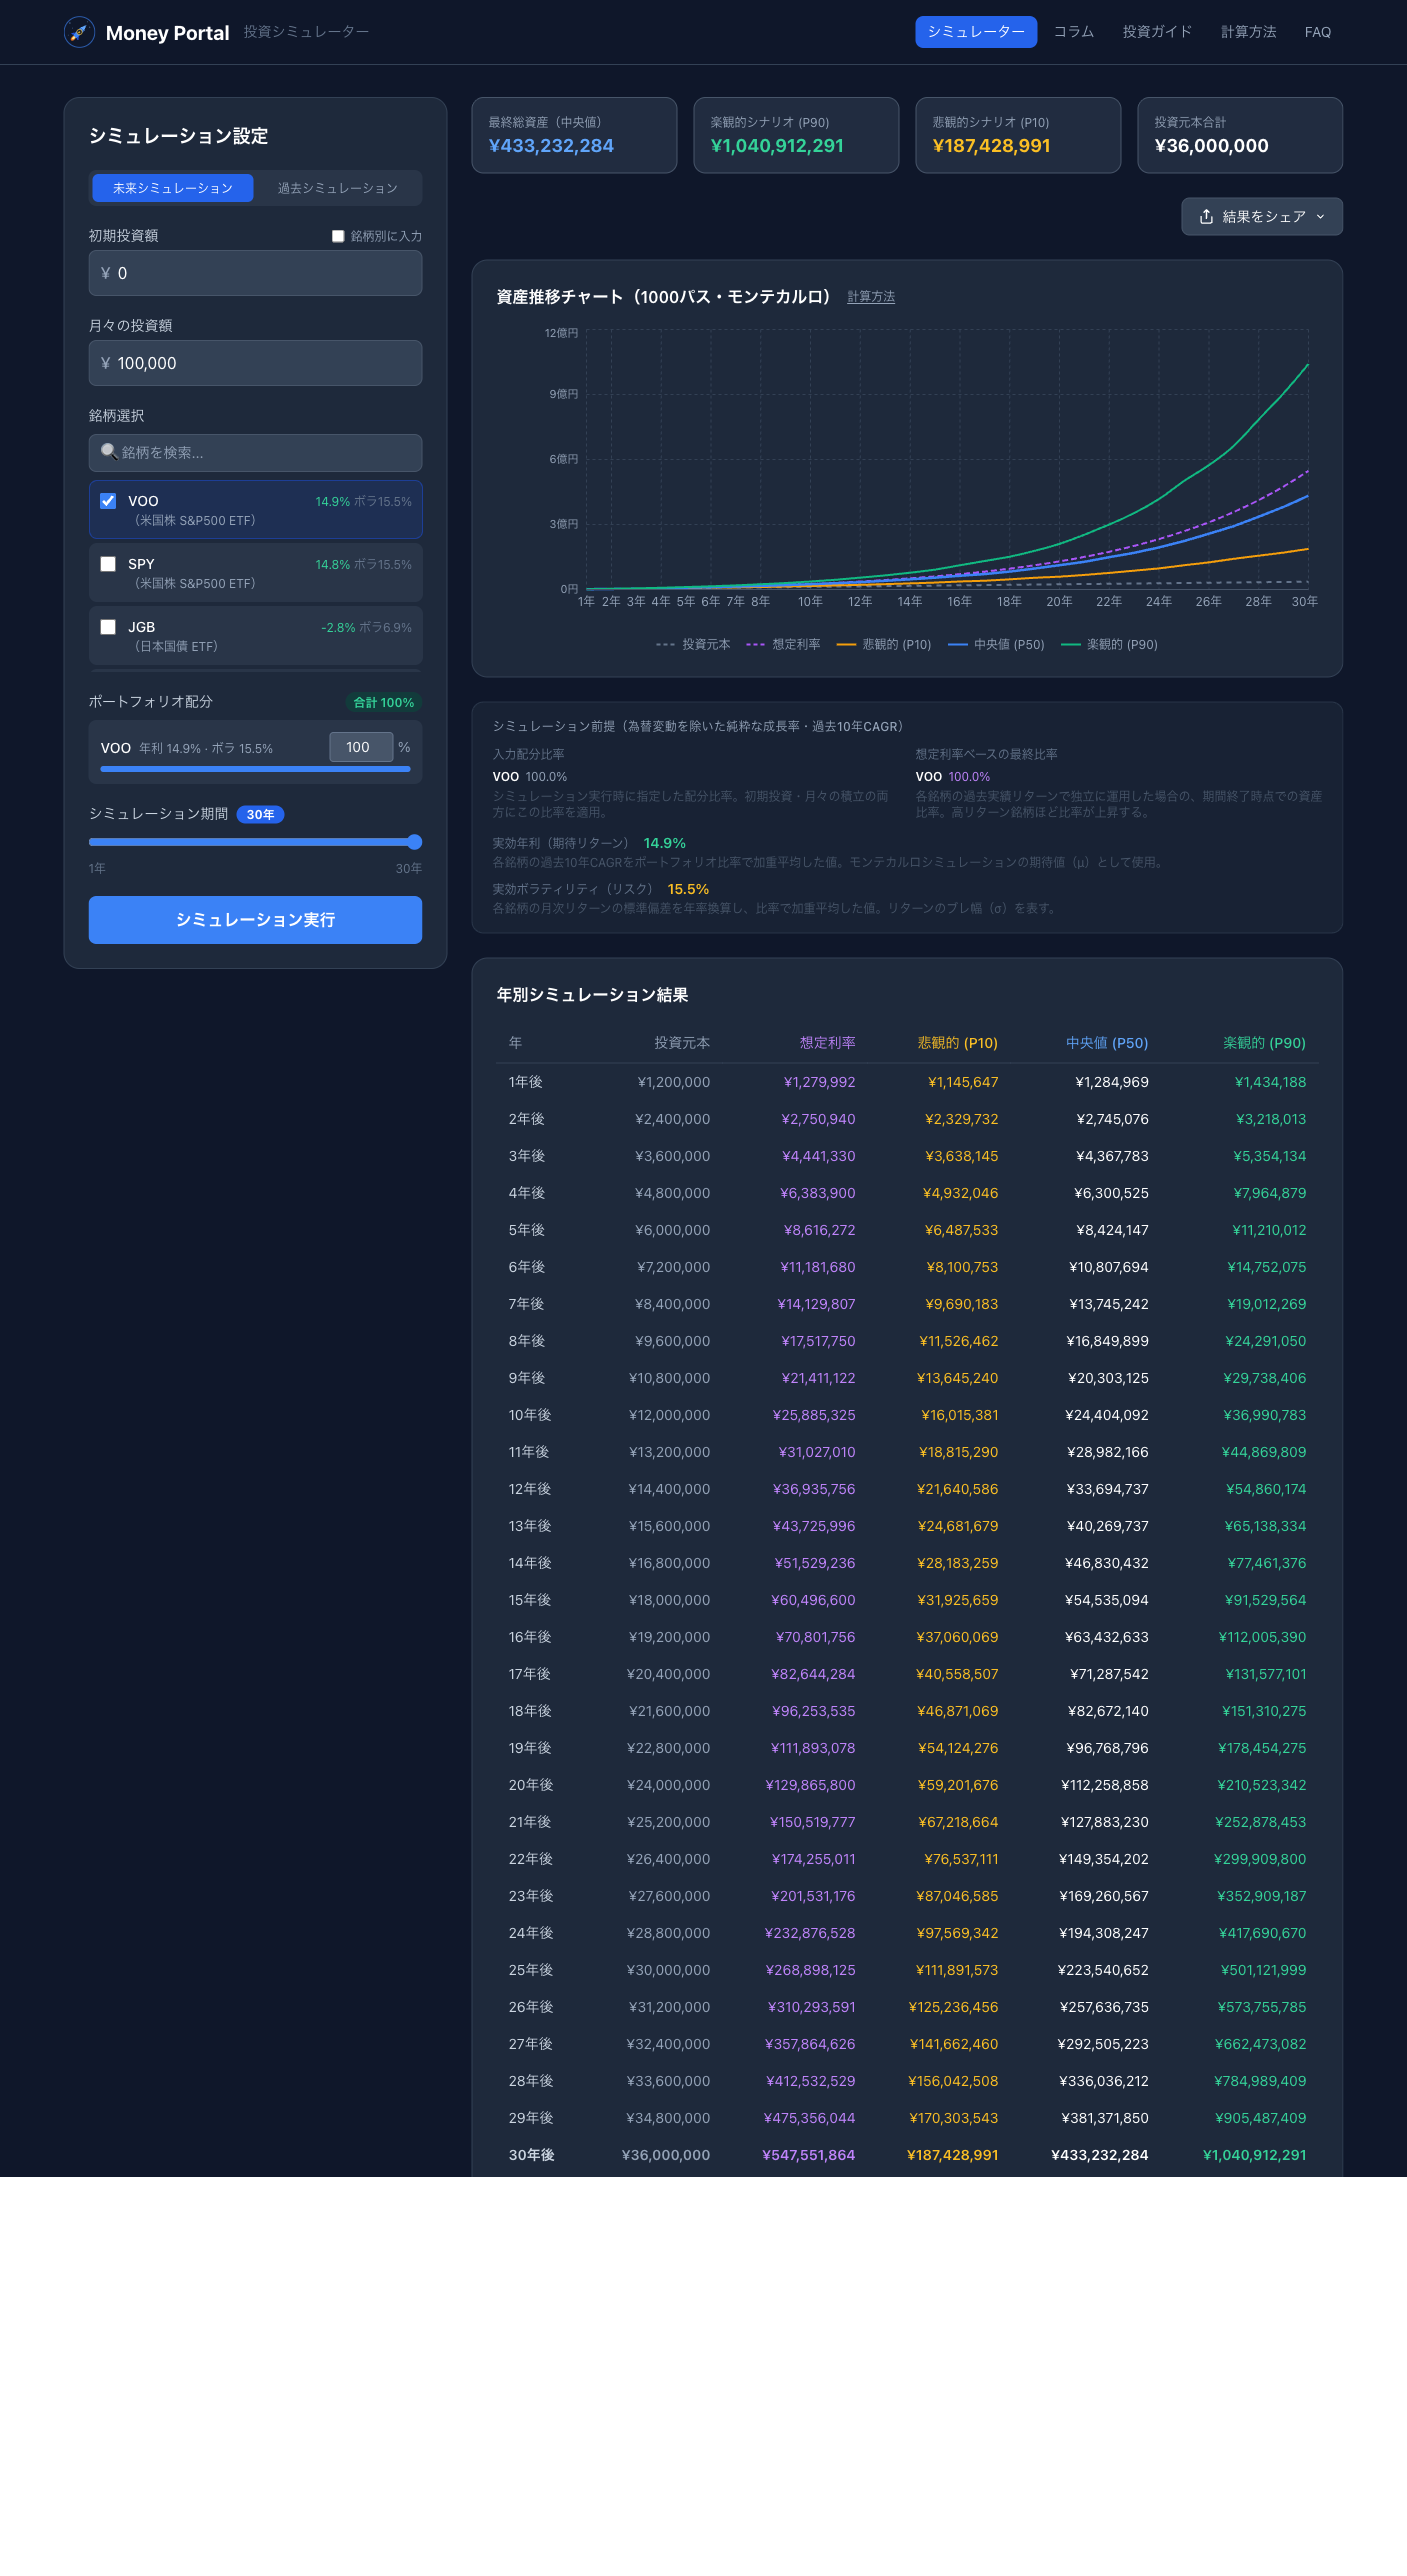This screenshot has height=2576, width=1407.
Task: Click シミュレーション実行 button
Action: click(x=255, y=920)
